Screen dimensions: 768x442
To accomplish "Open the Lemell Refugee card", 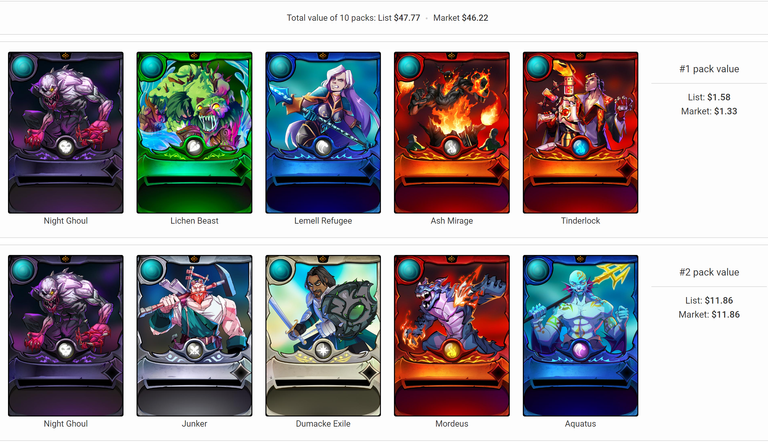I will 323,133.
